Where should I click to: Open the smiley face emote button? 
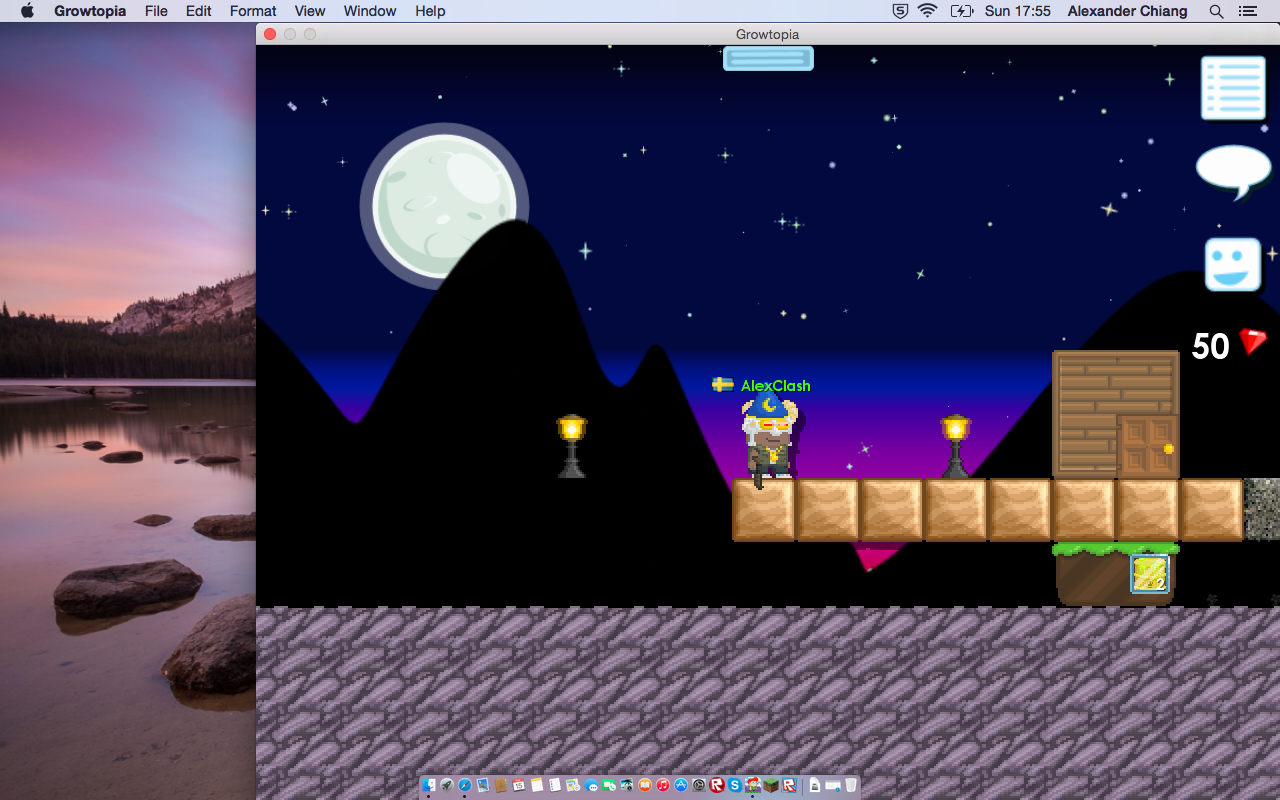[1232, 264]
